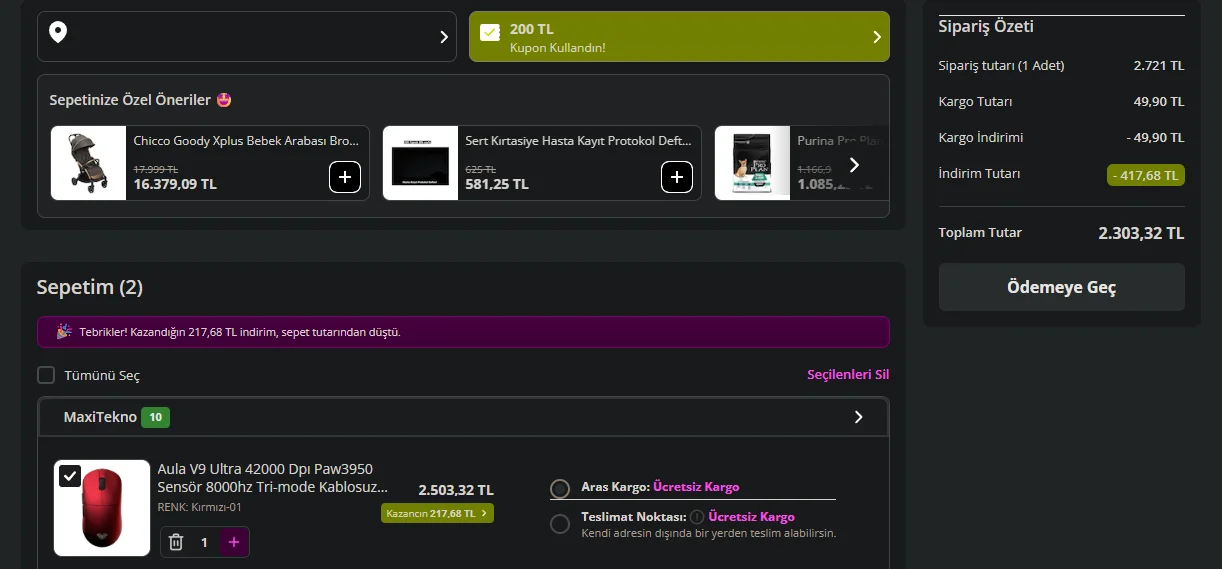Click the location pin icon
The image size is (1222, 569).
tap(58, 33)
